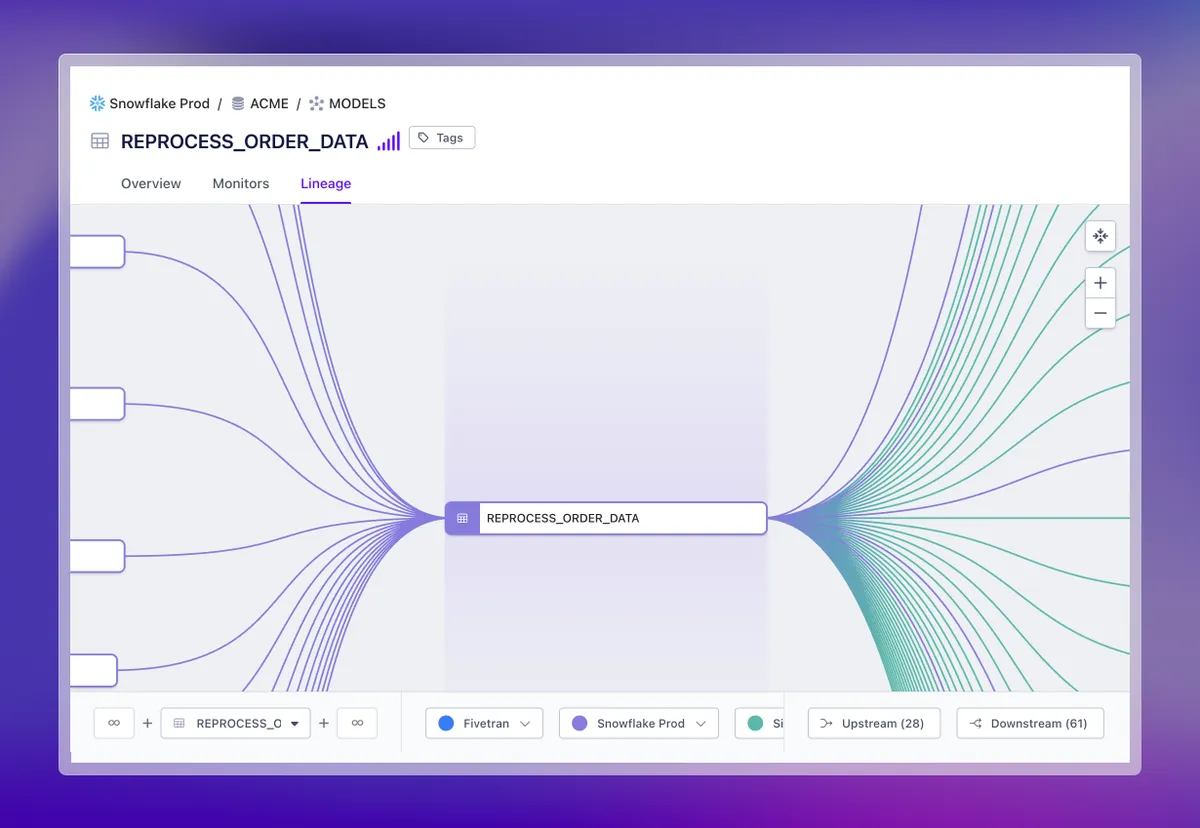Open the MODELS schema breadcrumb
The height and width of the screenshot is (828, 1200).
(x=357, y=103)
